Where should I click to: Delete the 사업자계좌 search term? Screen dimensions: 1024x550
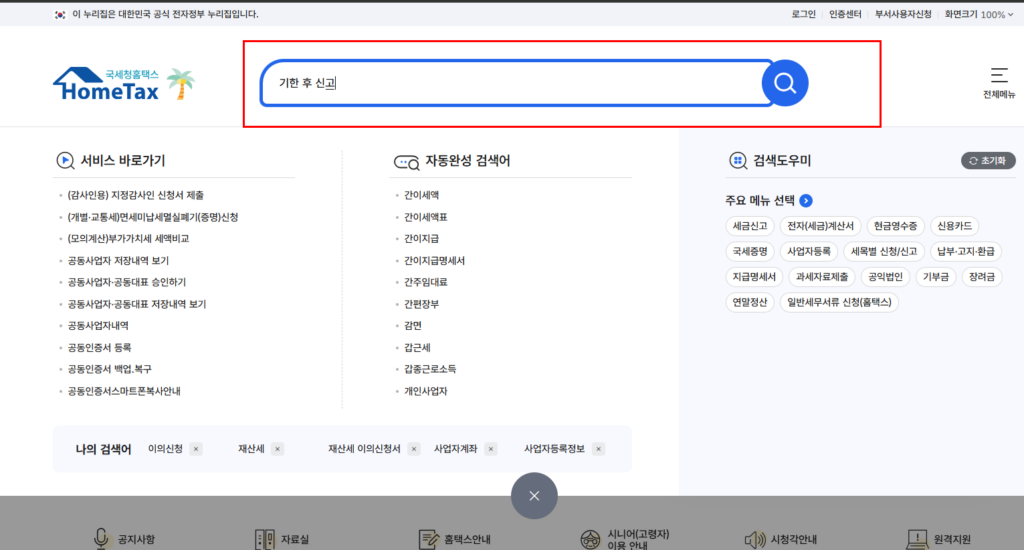click(x=491, y=449)
